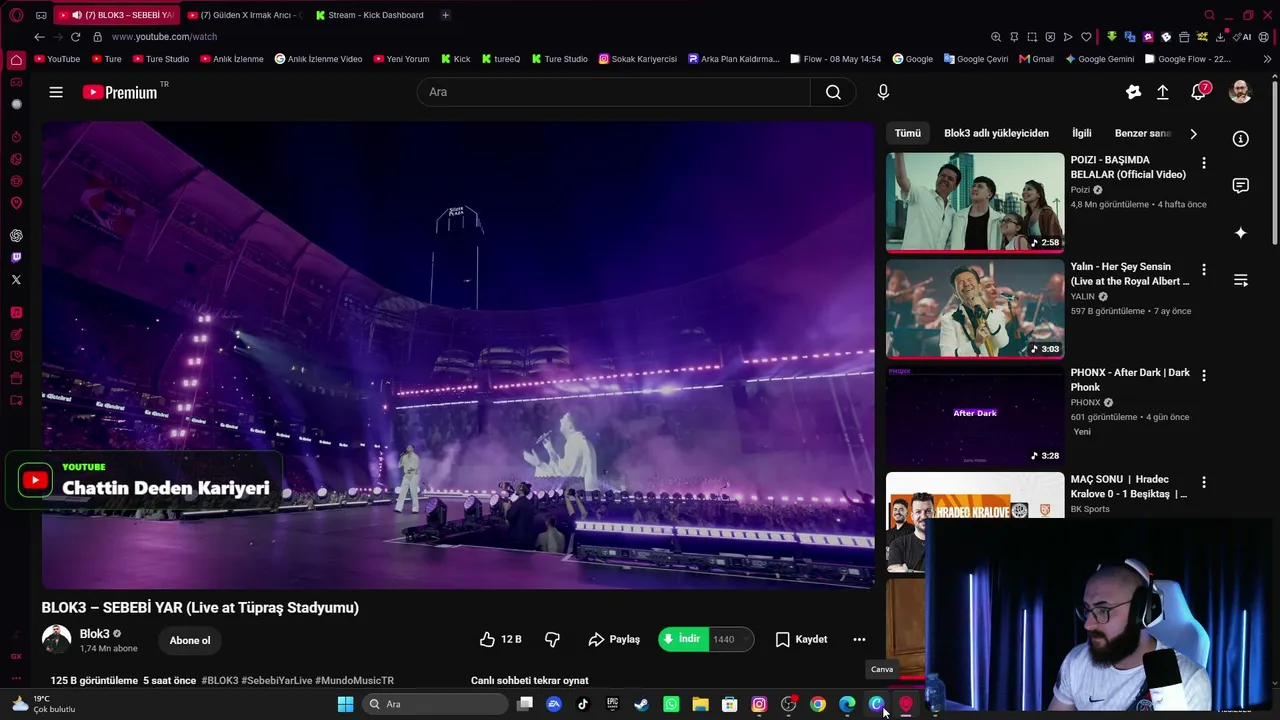1280x720 pixels.
Task: Save the video with Kaydet
Action: tap(801, 639)
